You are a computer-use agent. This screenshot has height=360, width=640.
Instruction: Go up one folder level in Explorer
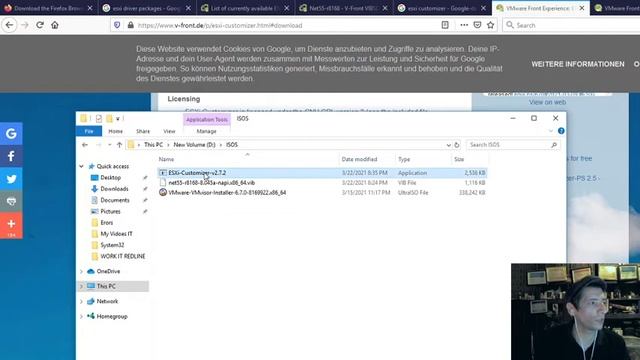pos(119,145)
